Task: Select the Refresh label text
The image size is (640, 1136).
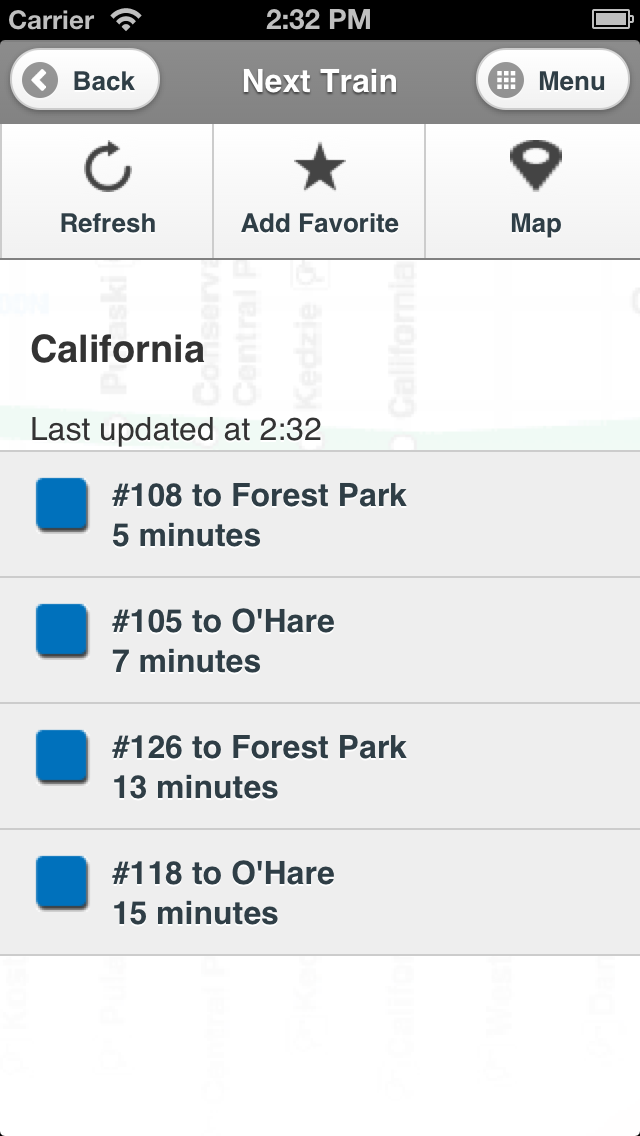Action: coord(107,223)
